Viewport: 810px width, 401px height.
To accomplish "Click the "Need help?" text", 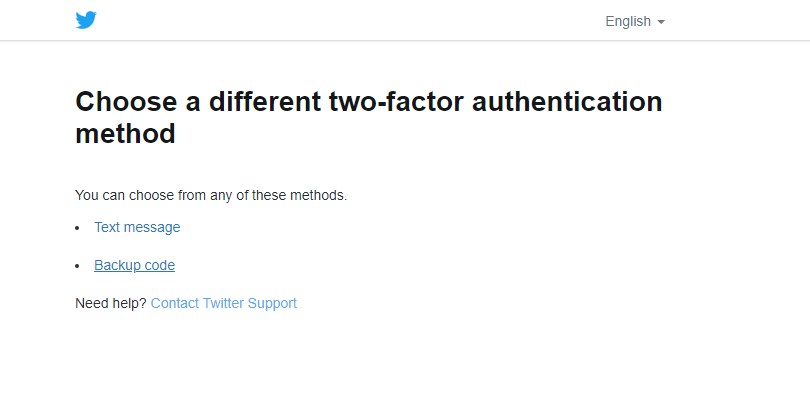I will 111,303.
